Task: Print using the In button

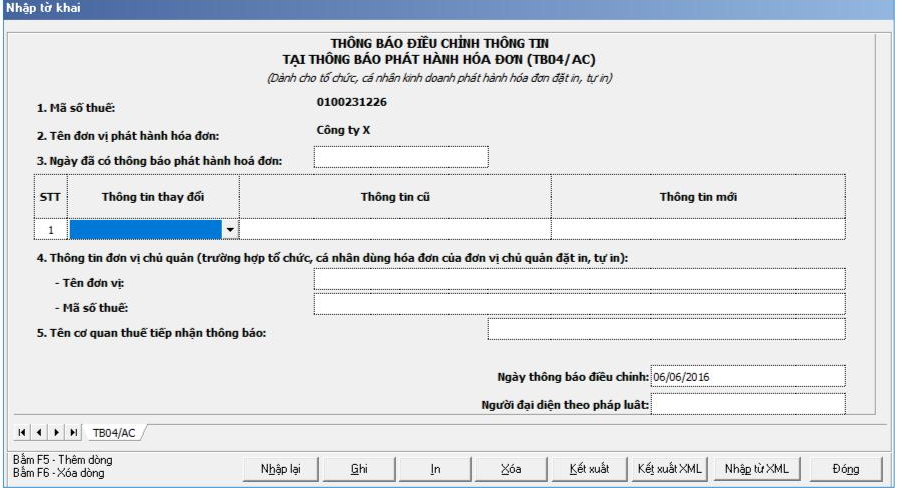Action: [x=435, y=469]
